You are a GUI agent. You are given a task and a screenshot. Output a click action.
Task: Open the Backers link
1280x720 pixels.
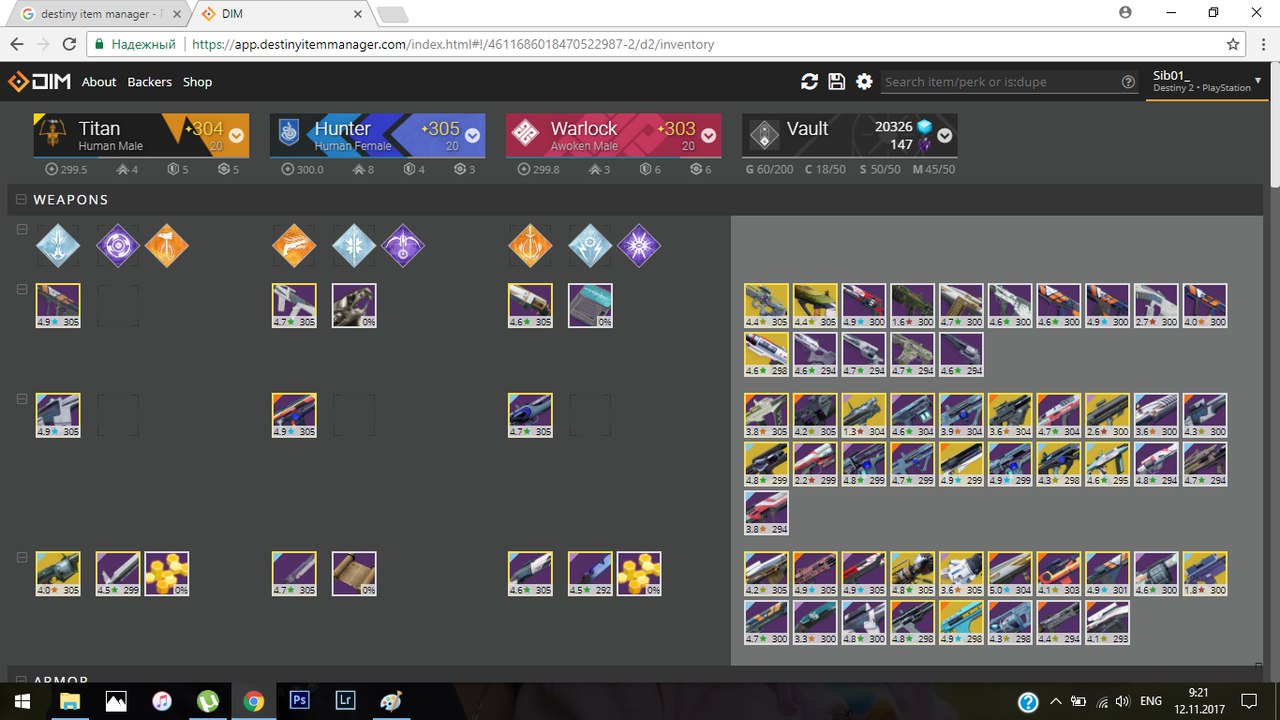pos(149,82)
